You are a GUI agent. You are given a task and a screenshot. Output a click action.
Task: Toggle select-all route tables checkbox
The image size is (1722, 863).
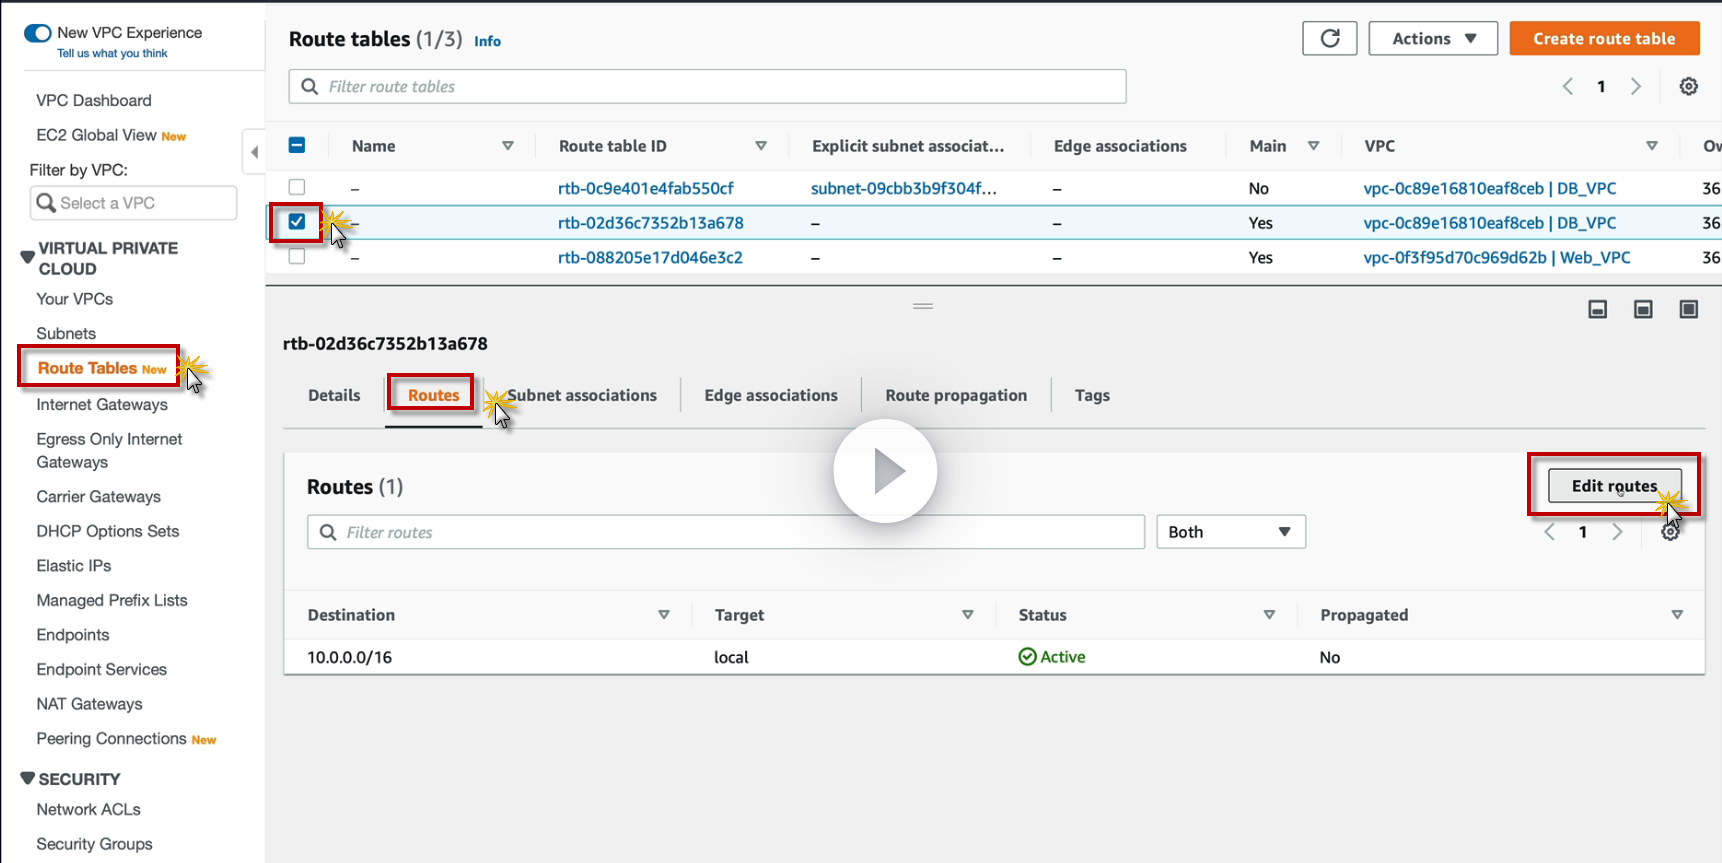(297, 145)
